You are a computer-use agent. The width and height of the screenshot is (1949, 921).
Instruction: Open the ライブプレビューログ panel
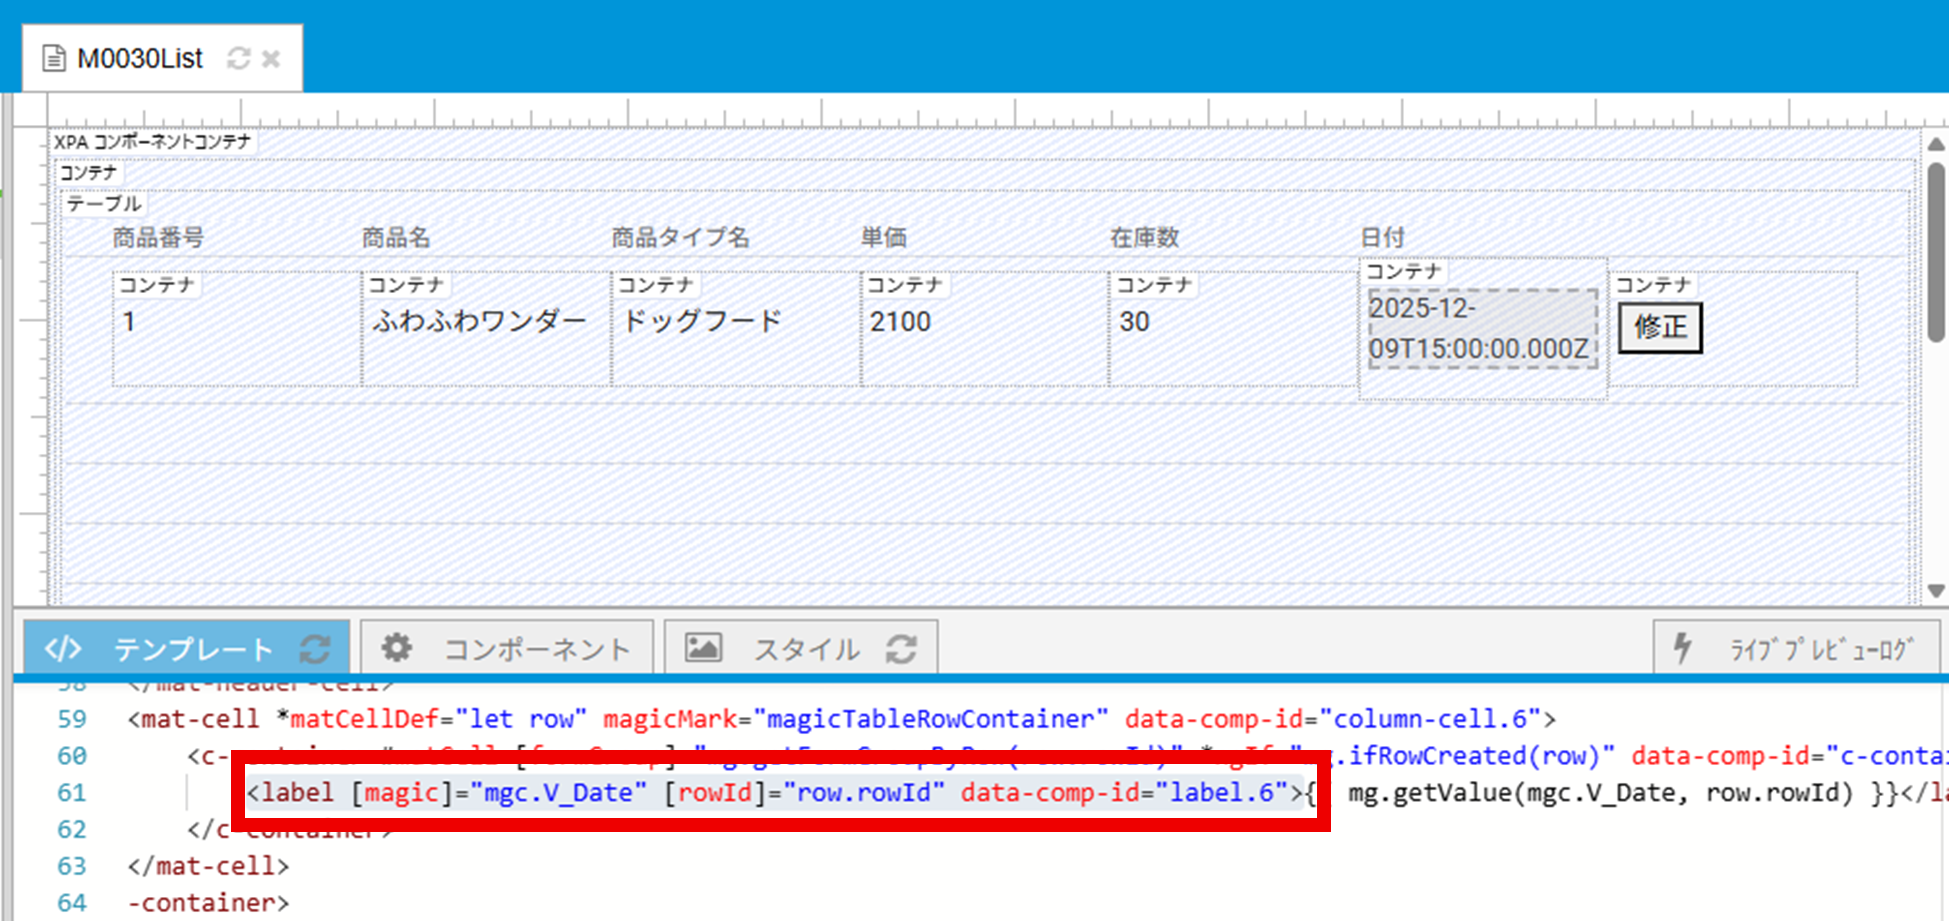pos(1820,649)
